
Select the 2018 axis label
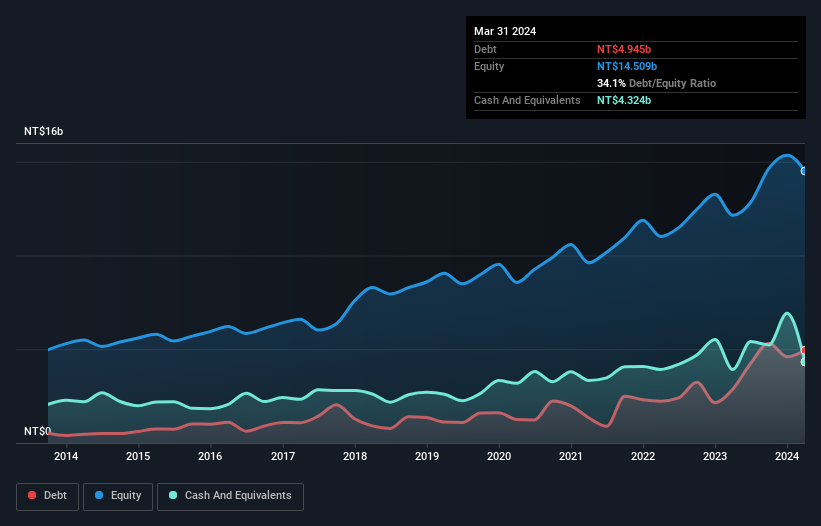[x=355, y=456]
